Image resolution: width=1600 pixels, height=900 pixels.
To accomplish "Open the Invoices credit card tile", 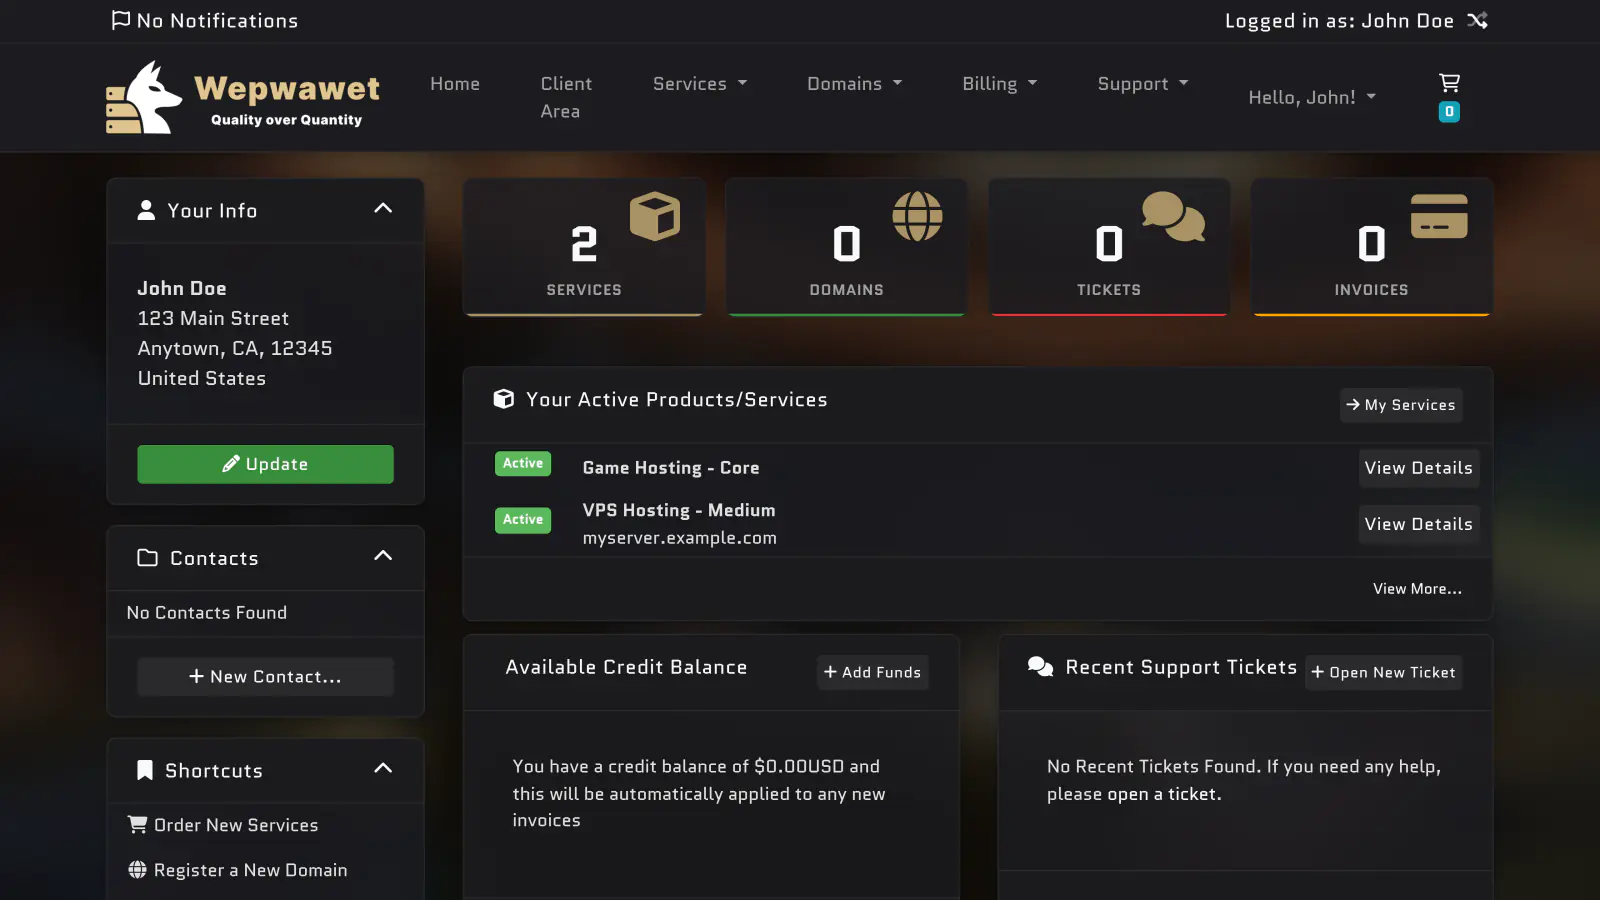I will coord(1371,247).
